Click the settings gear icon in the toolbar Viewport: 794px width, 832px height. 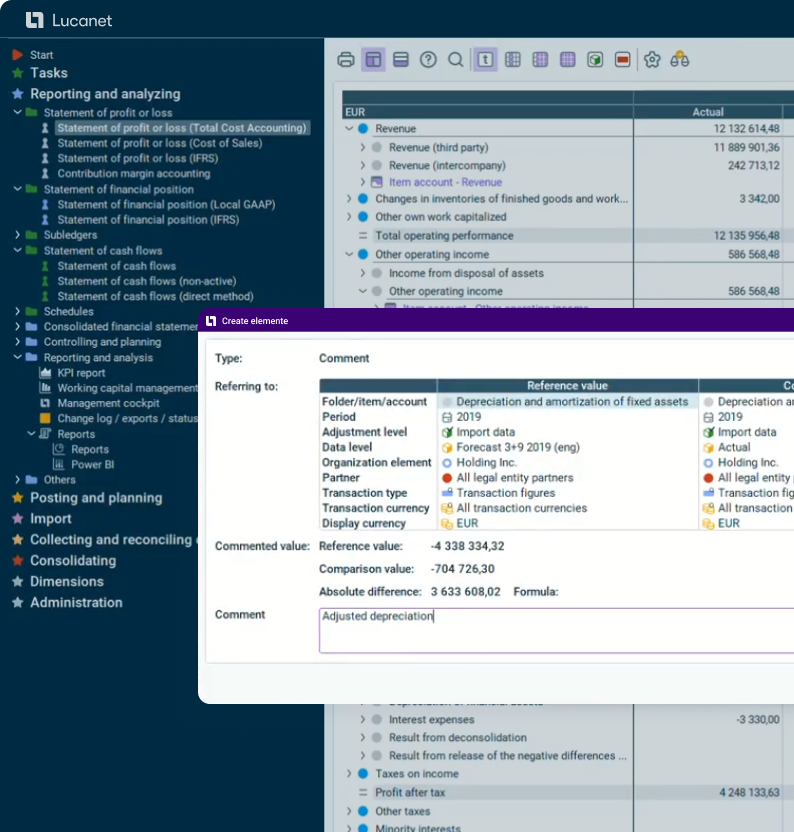(652, 60)
